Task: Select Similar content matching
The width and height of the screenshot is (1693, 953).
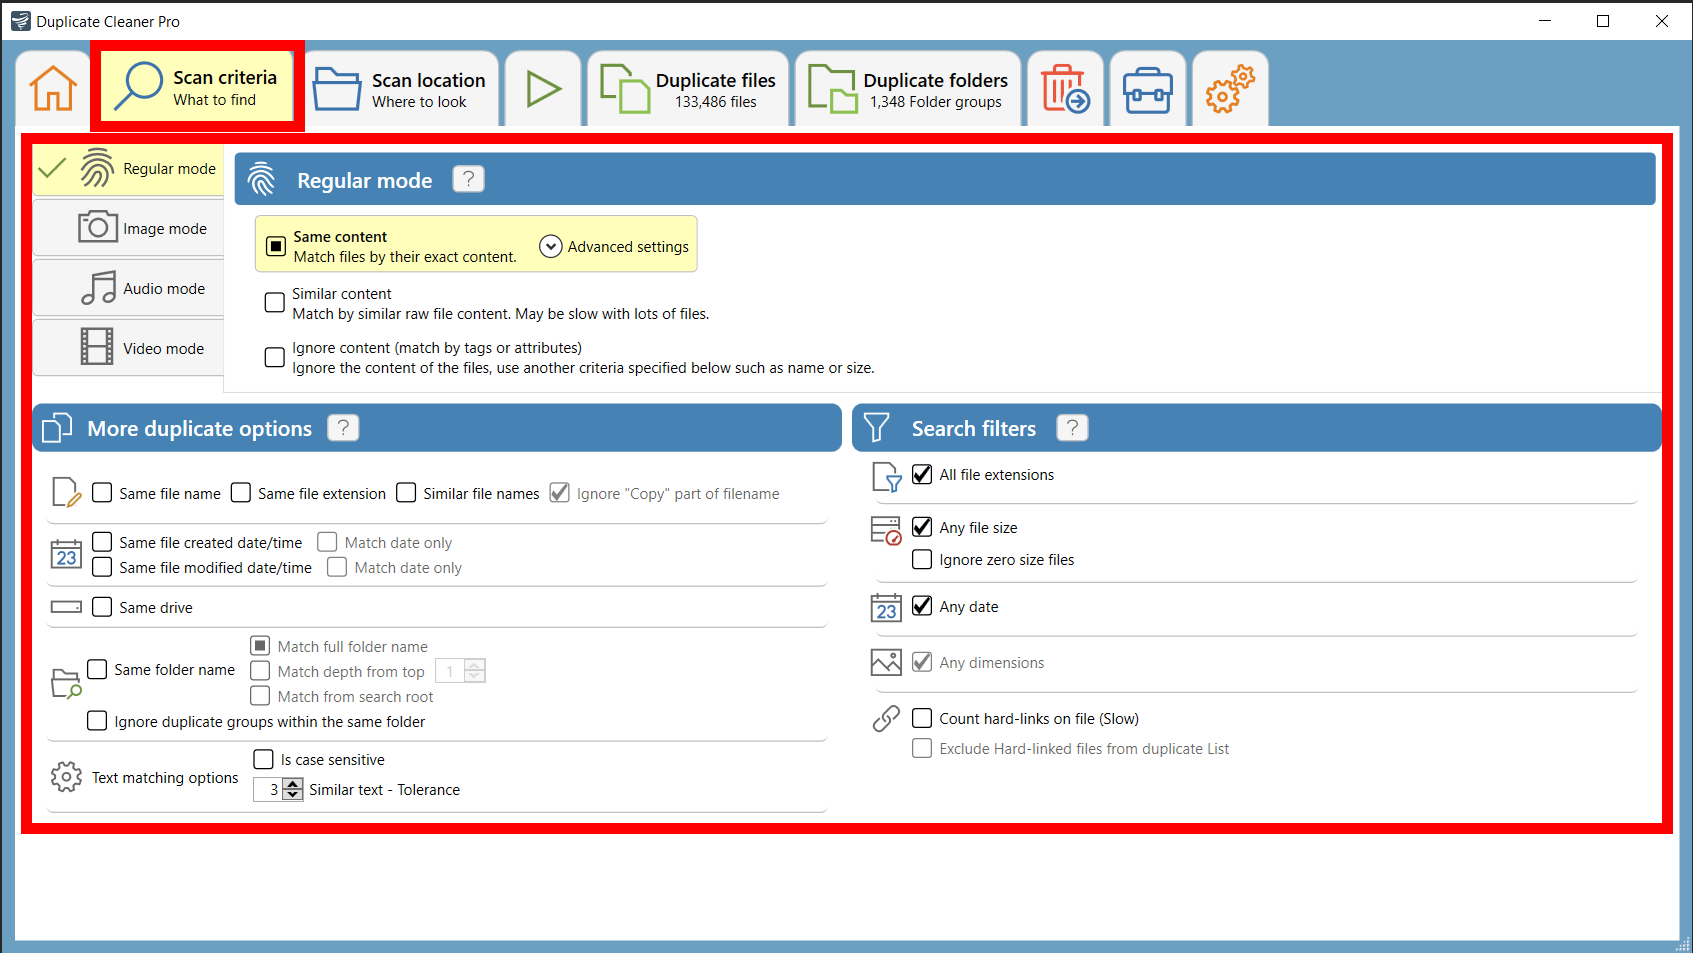Action: click(x=274, y=302)
